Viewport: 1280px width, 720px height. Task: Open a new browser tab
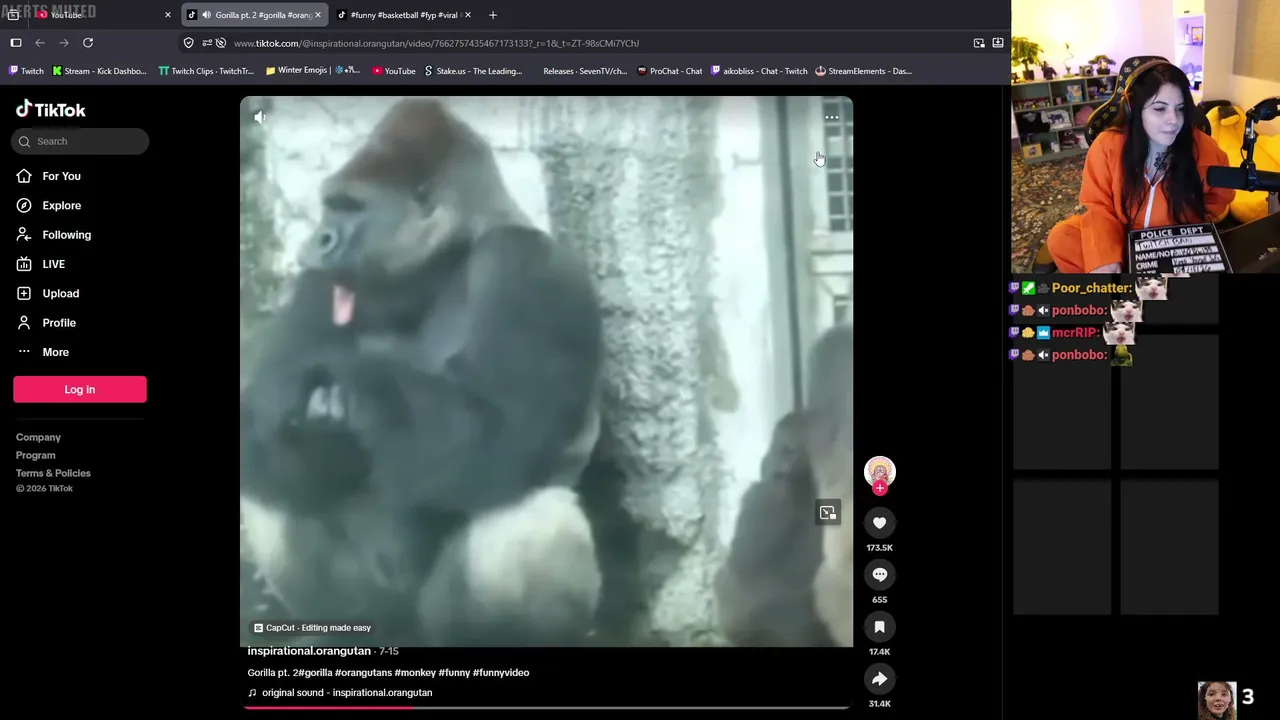pyautogui.click(x=493, y=15)
